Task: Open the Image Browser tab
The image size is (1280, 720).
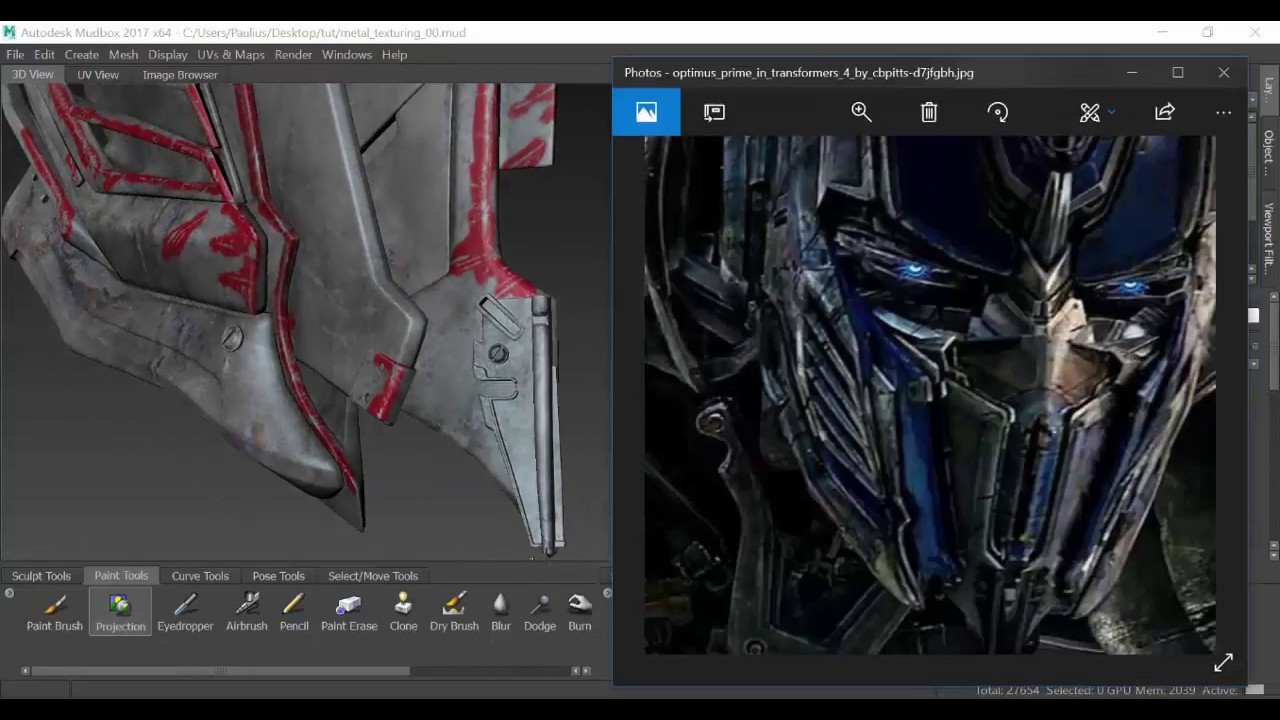Action: [x=180, y=74]
